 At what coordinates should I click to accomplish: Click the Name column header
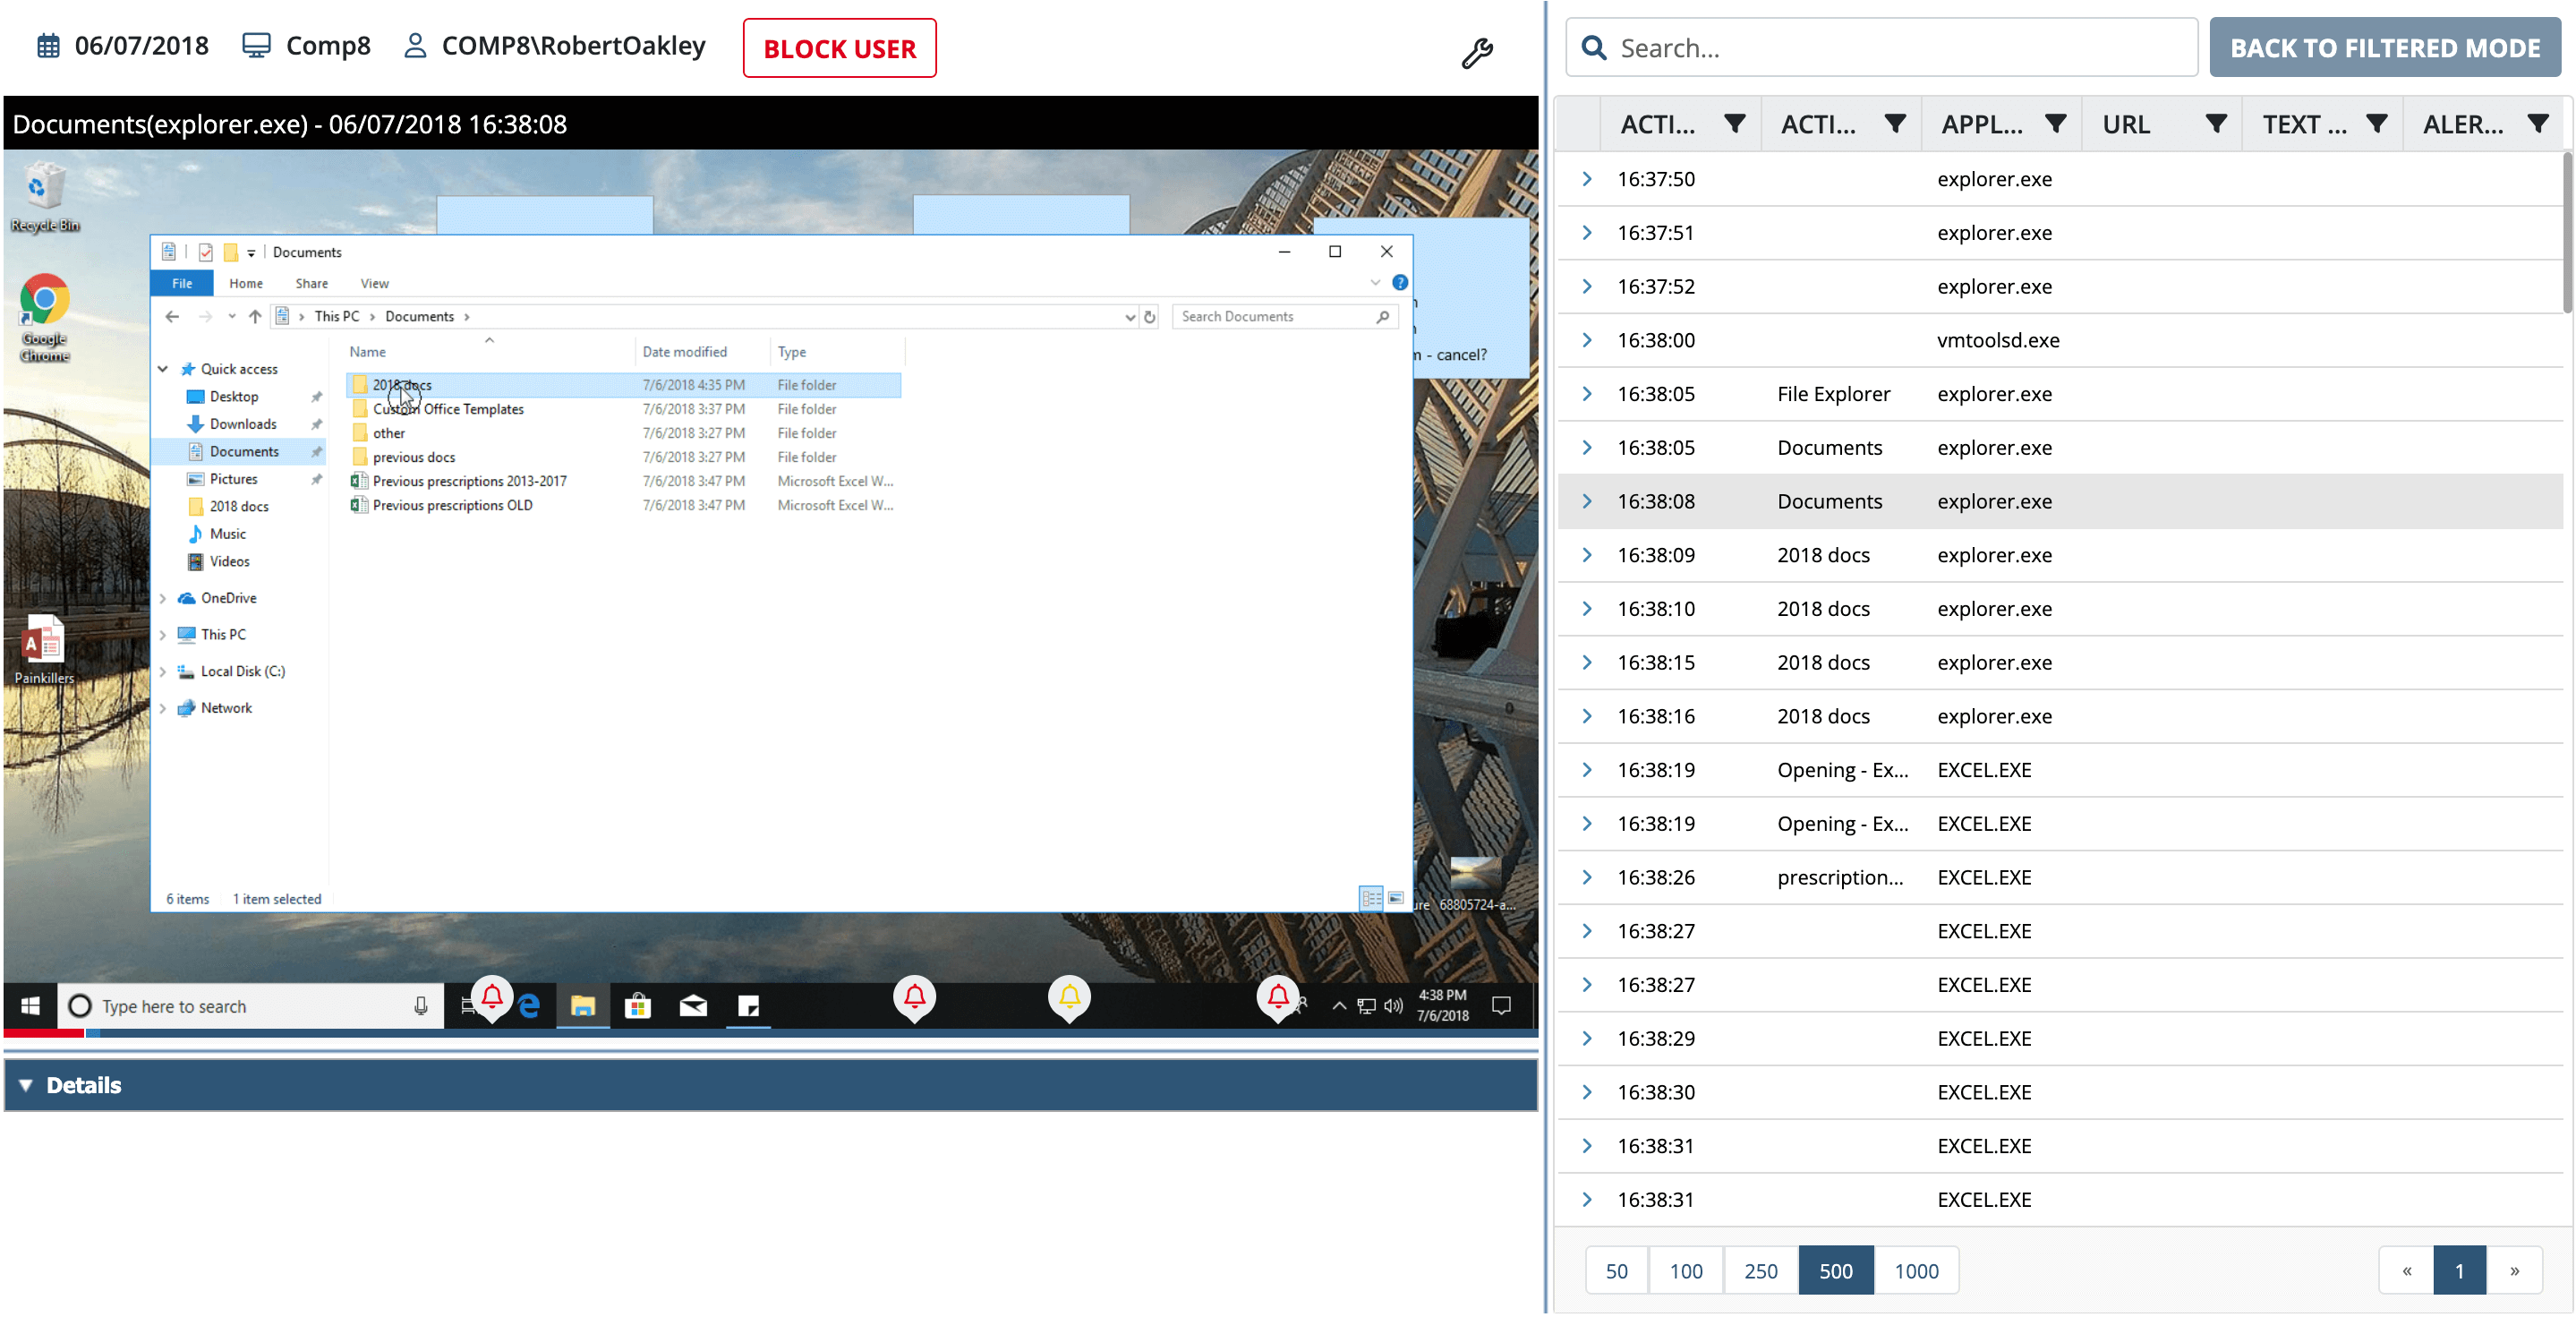[367, 352]
